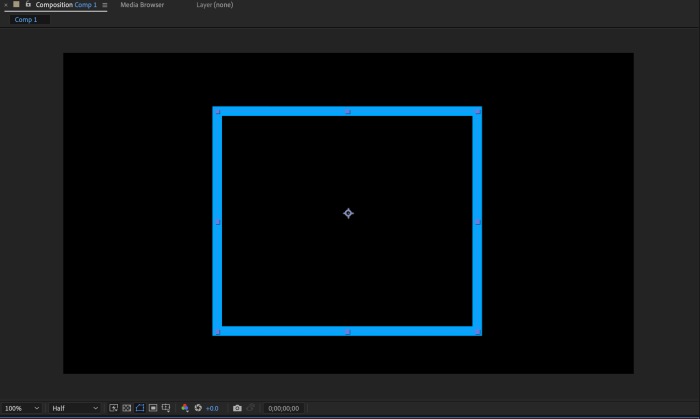The width and height of the screenshot is (700, 419).
Task: Click the composition label color swatch
Action: [x=16, y=4]
